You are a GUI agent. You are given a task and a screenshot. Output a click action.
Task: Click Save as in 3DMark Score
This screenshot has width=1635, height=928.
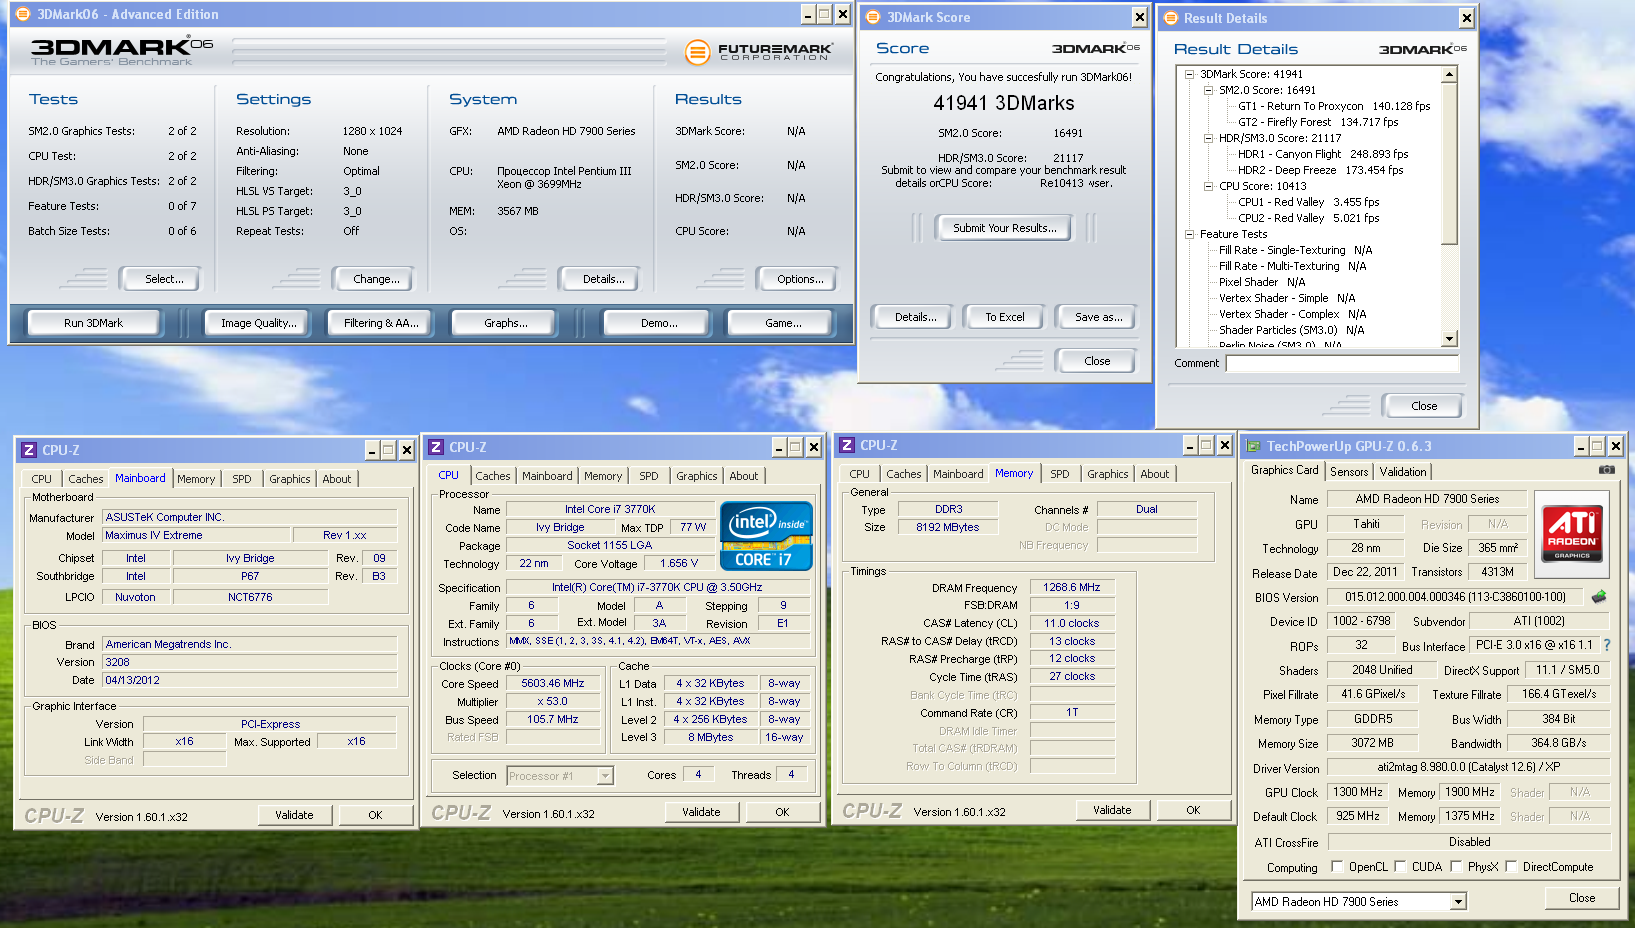click(x=1098, y=317)
